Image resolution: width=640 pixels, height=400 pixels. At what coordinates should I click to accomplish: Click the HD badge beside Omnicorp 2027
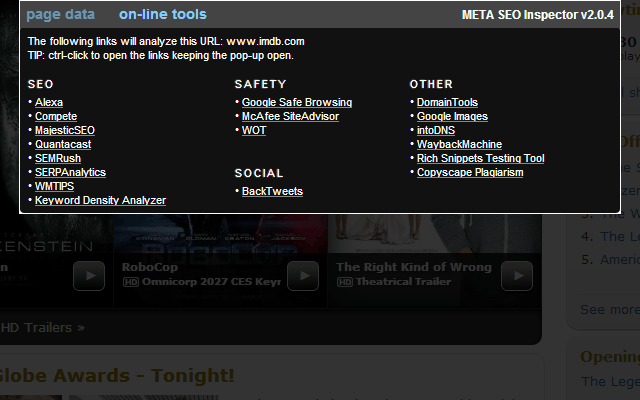[131, 282]
